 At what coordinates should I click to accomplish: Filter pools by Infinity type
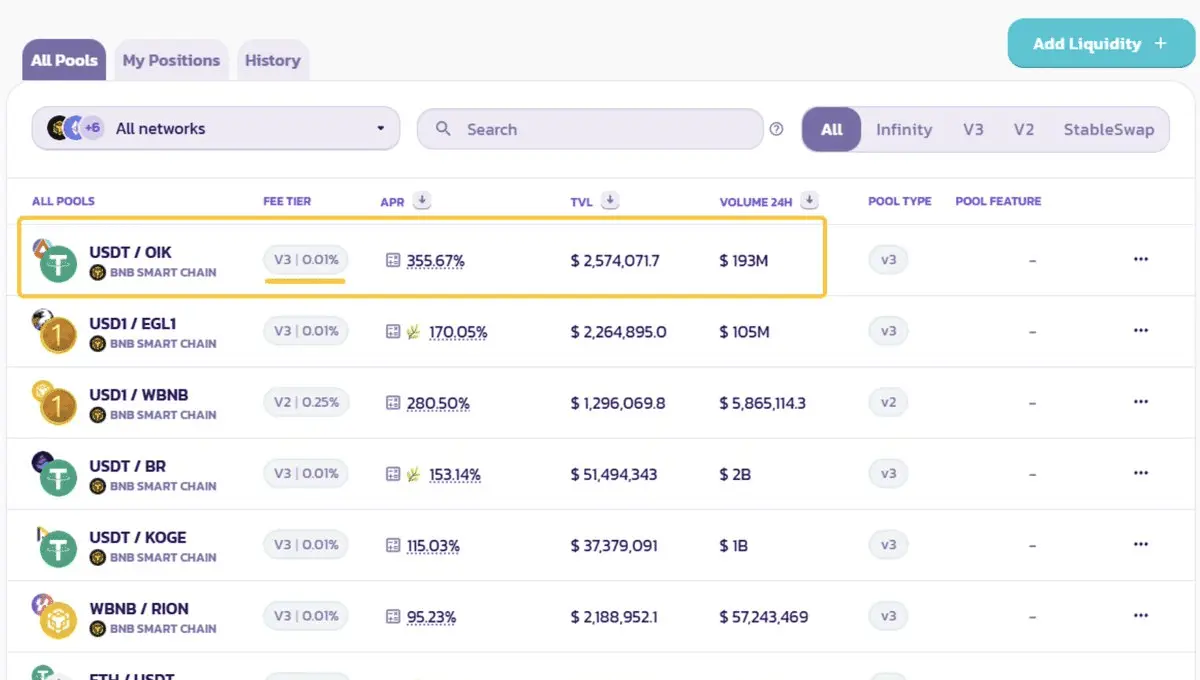pos(904,129)
